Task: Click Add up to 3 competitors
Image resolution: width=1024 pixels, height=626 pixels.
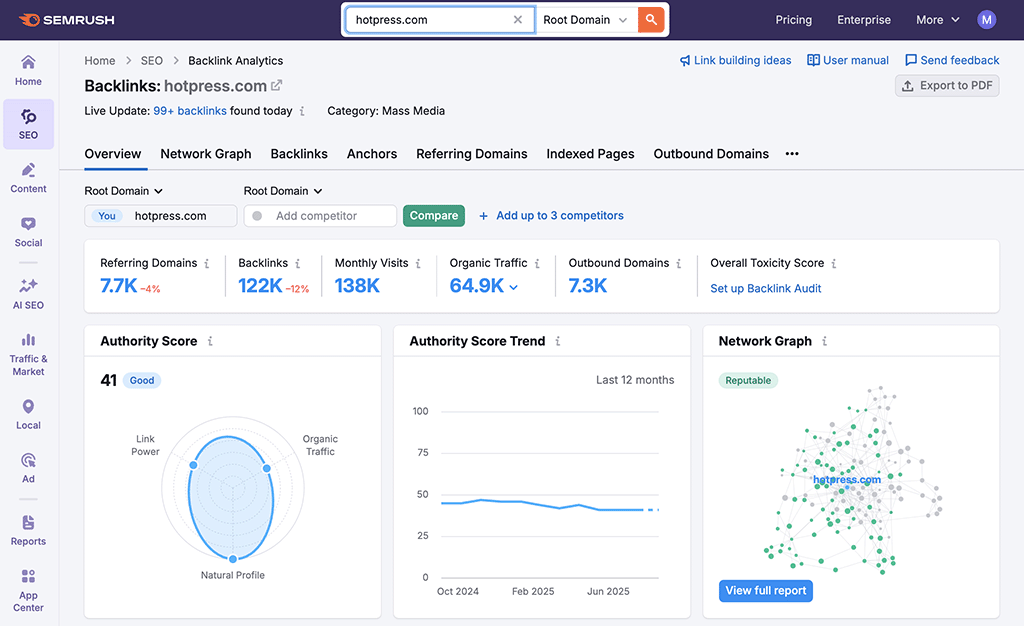Action: (x=551, y=215)
